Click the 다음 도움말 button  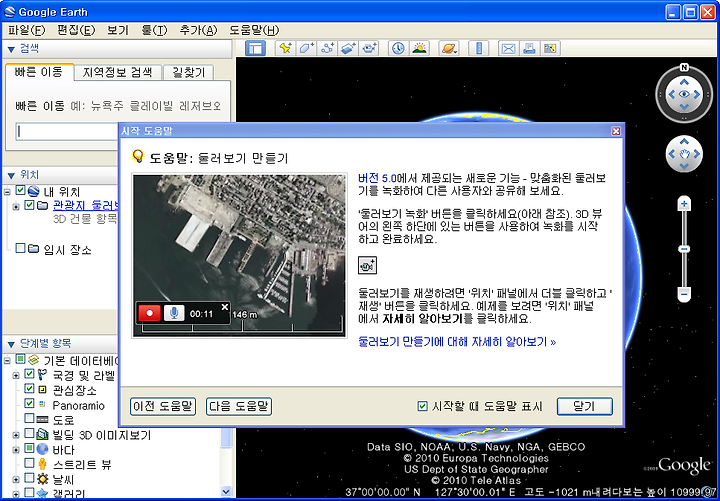(x=239, y=406)
